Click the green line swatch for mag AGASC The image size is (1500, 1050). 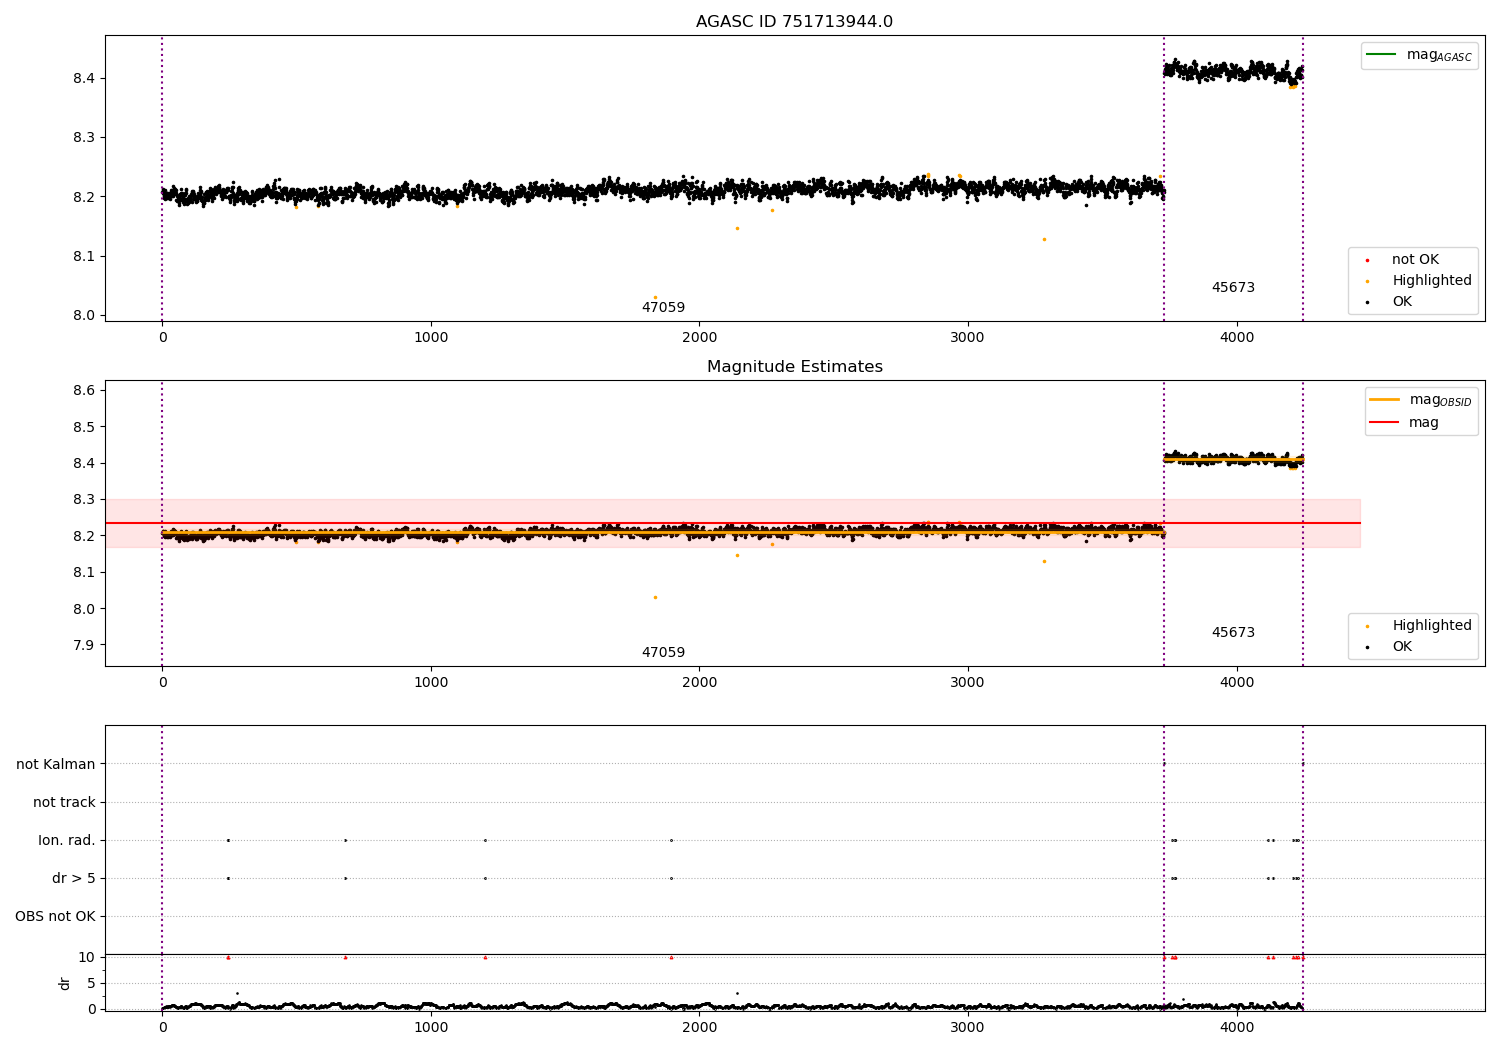click(x=1381, y=54)
